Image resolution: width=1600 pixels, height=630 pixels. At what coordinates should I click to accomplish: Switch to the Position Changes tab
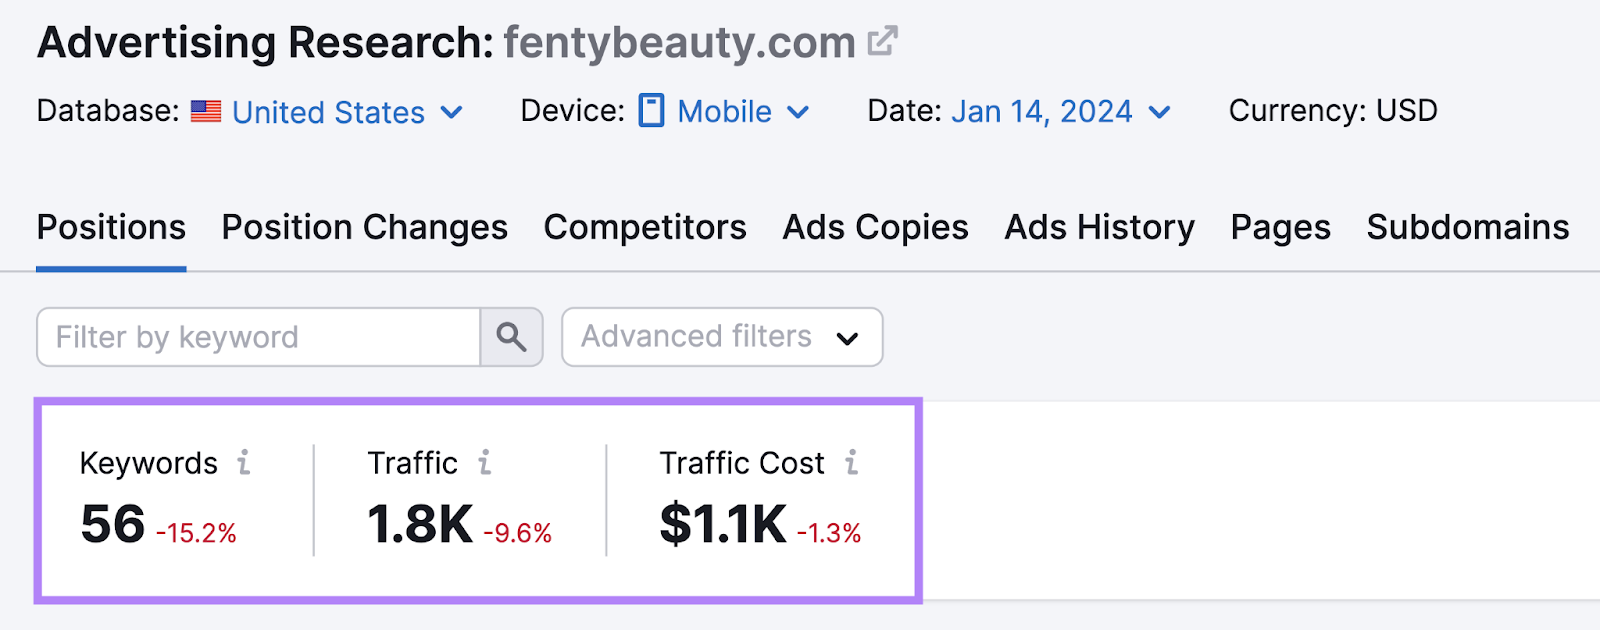pos(364,228)
